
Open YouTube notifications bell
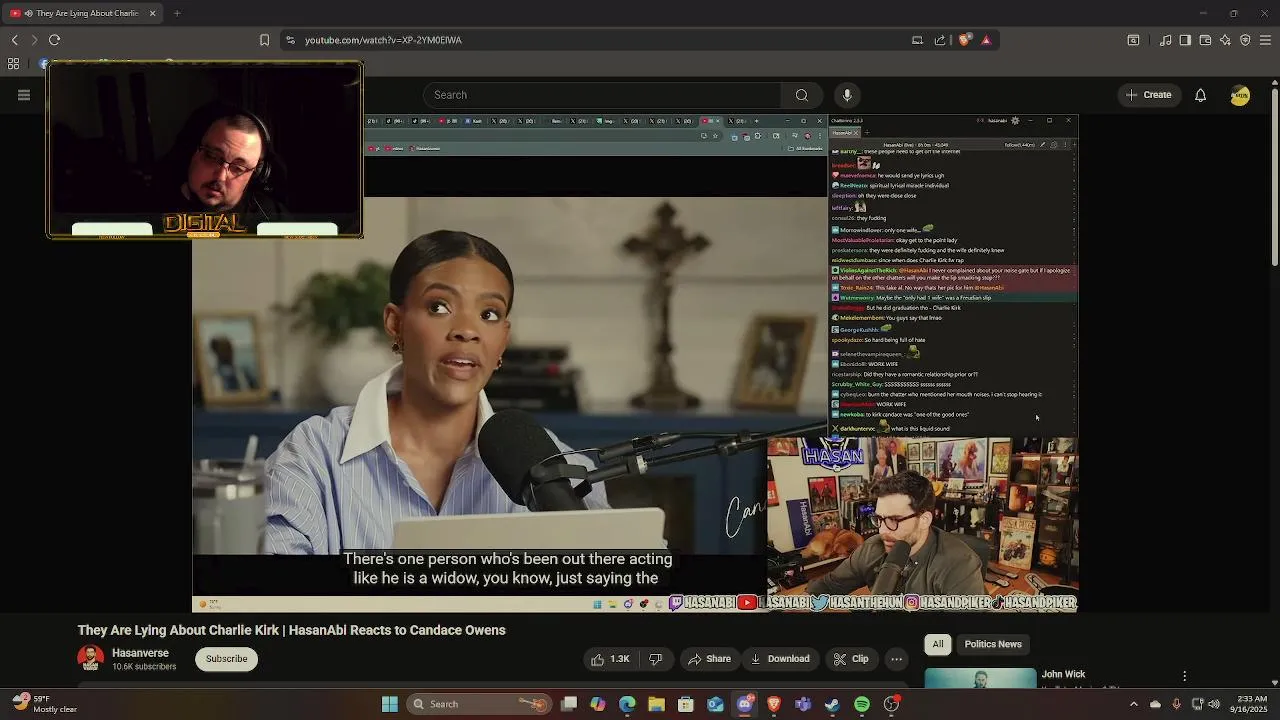click(1200, 95)
